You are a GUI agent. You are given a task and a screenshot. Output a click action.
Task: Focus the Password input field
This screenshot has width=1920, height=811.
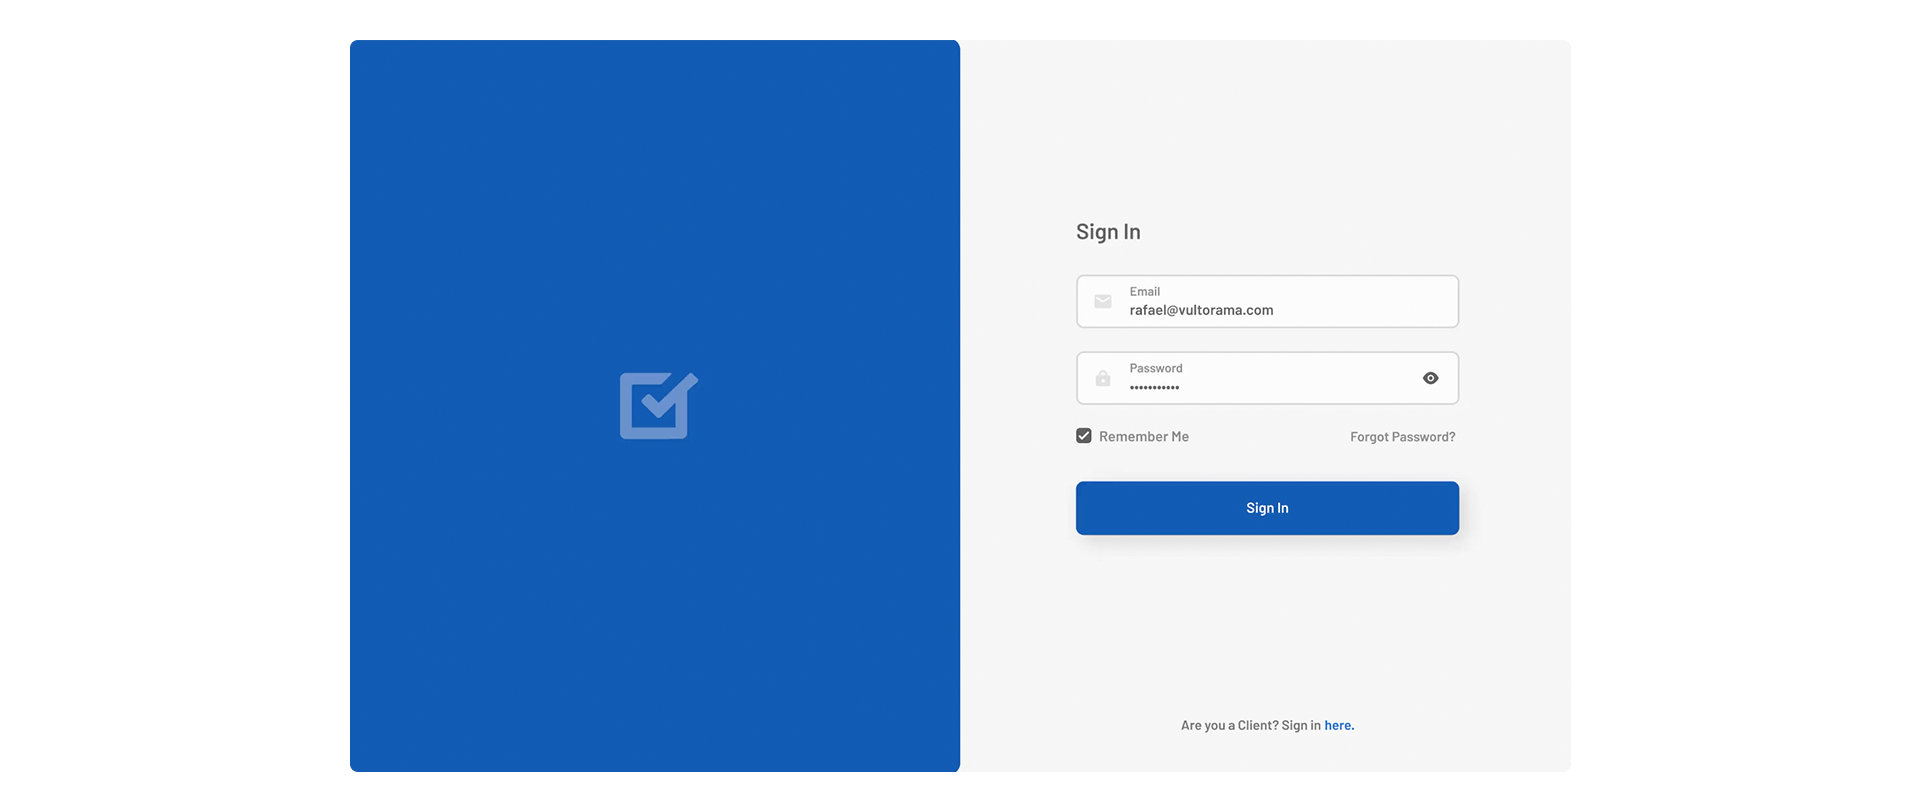coord(1267,378)
